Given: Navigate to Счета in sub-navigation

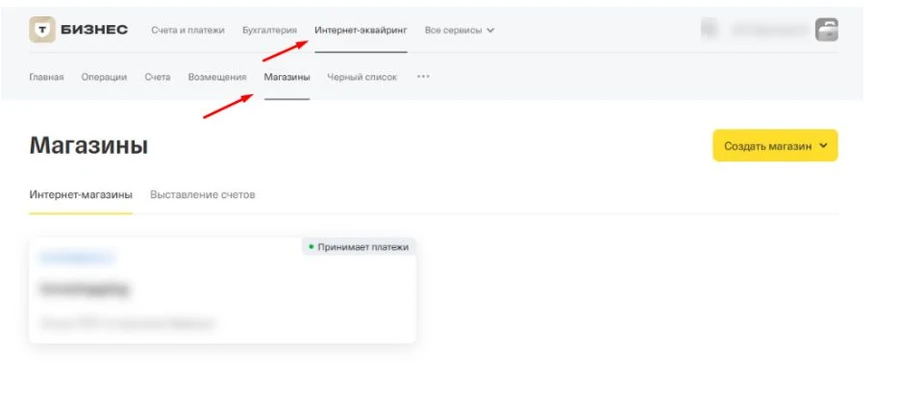Looking at the screenshot, I should 157,77.
